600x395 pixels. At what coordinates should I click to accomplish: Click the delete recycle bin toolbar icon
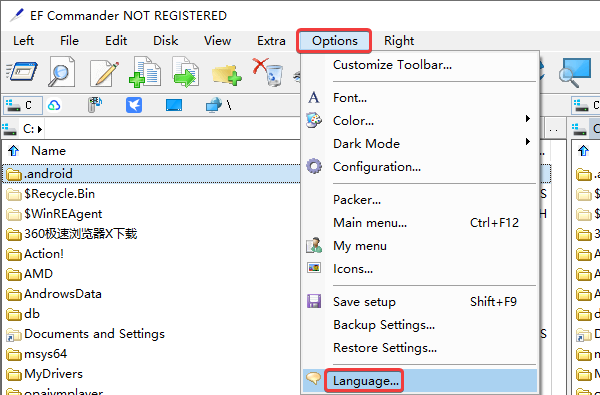click(x=268, y=72)
